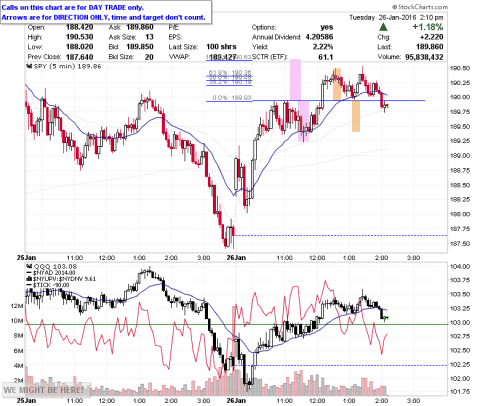The height and width of the screenshot is (406, 480).
Task: Click the Yield value 2.22%
Action: tap(323, 47)
